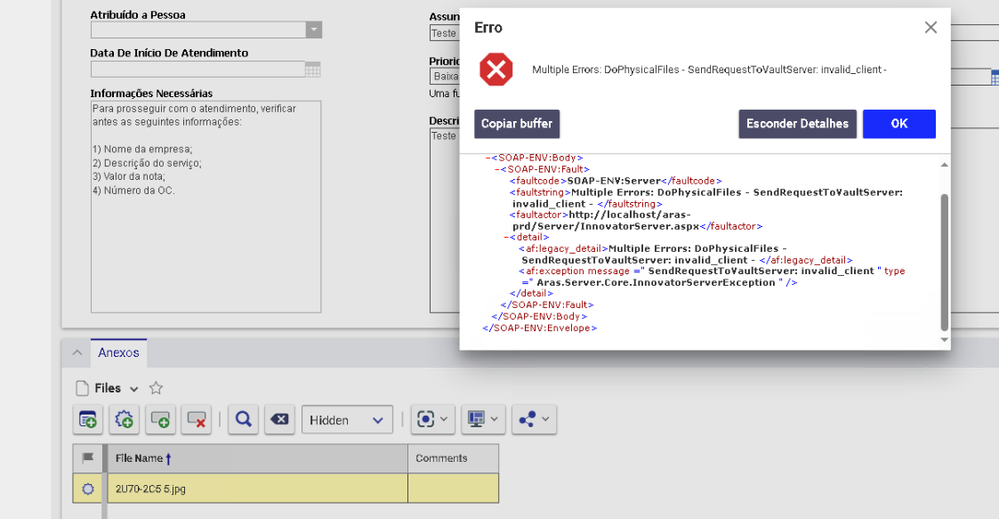This screenshot has height=519, width=999.
Task: Clear search criteria with the backspace icon
Action: [279, 421]
